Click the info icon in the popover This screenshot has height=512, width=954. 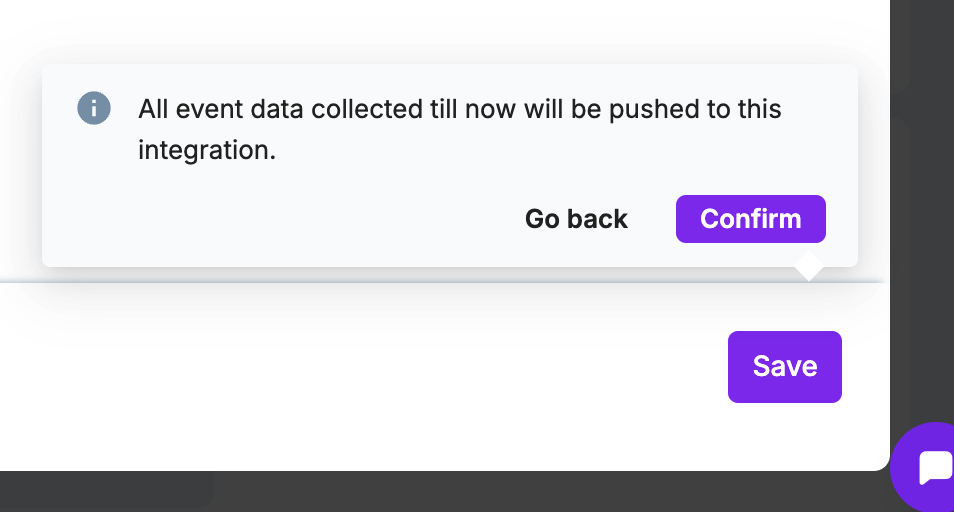(x=93, y=107)
